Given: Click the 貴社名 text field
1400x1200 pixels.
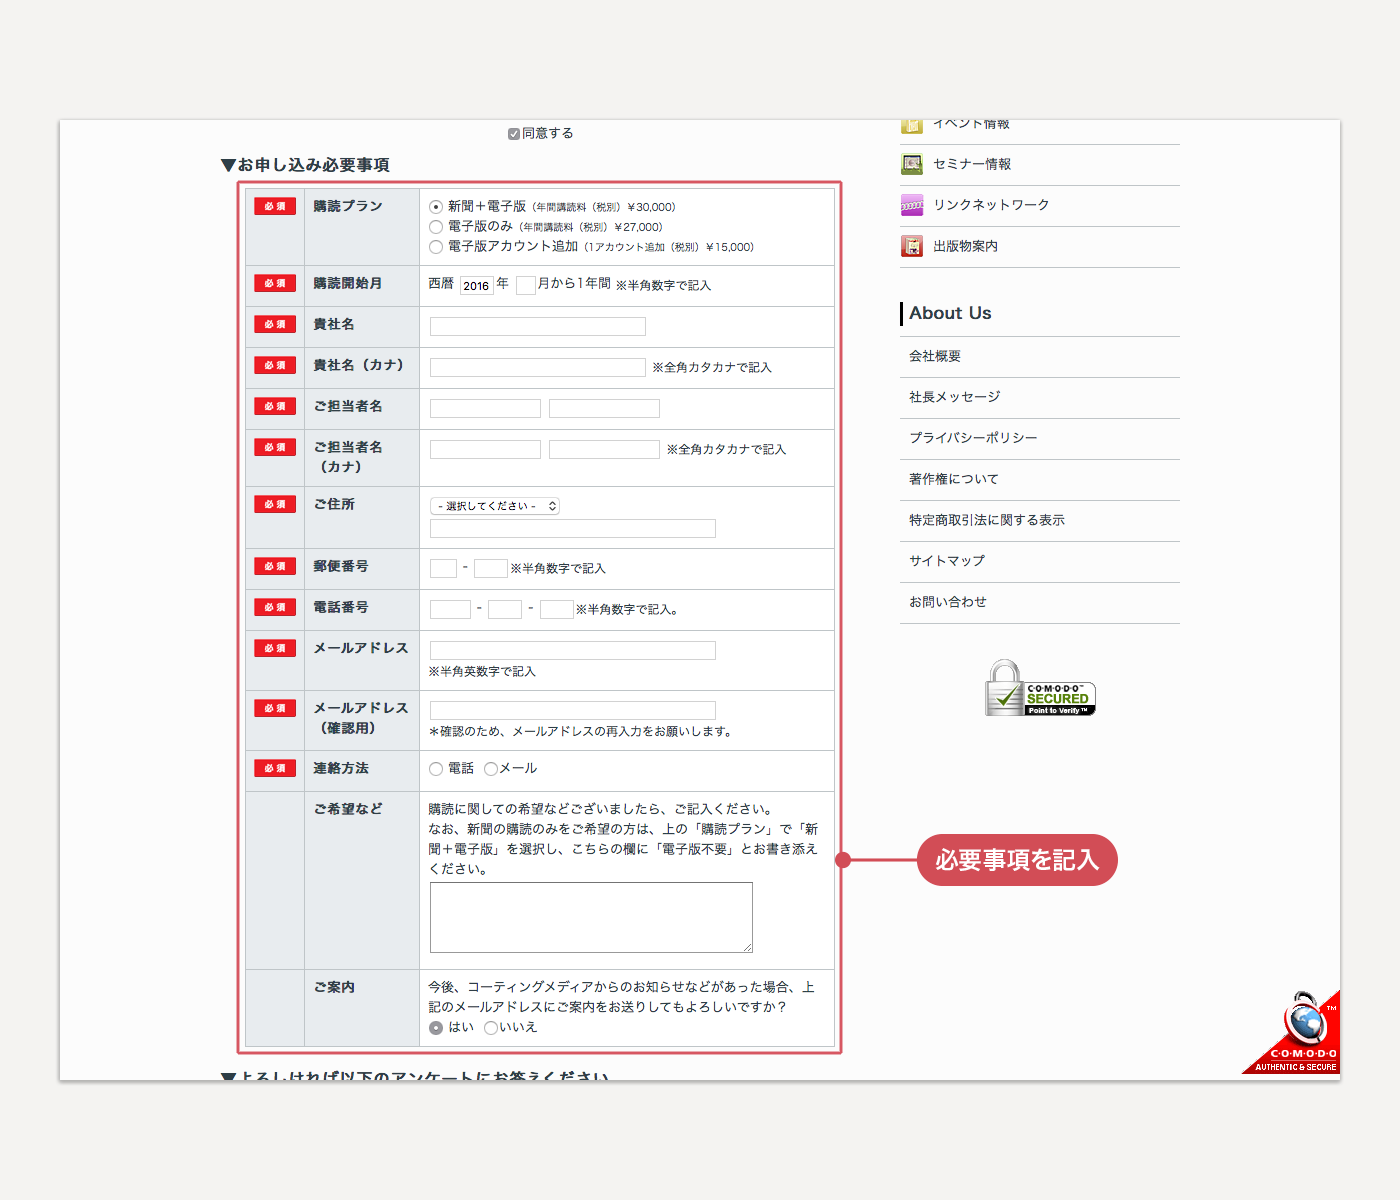Looking at the screenshot, I should (x=537, y=326).
